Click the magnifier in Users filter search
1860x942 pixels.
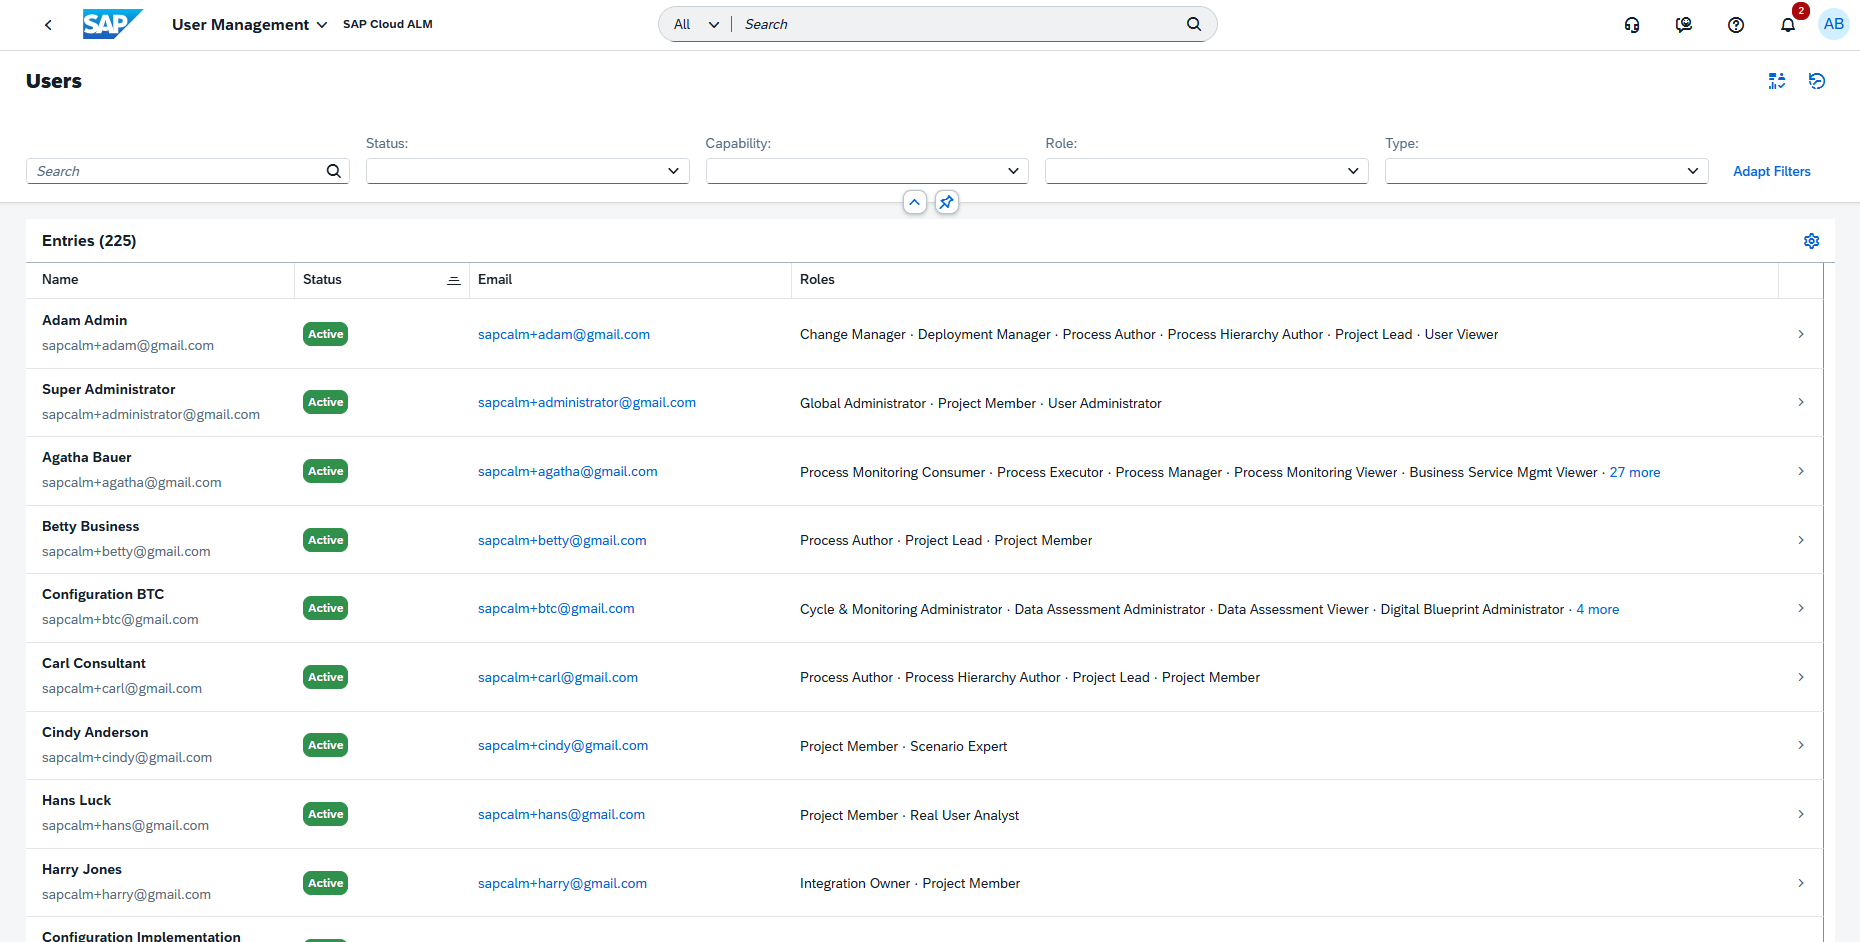pos(334,171)
